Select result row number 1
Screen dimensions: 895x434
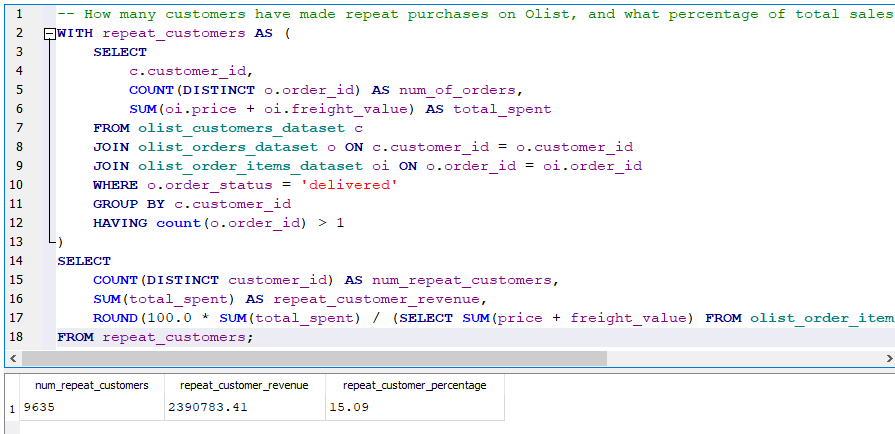(12, 408)
